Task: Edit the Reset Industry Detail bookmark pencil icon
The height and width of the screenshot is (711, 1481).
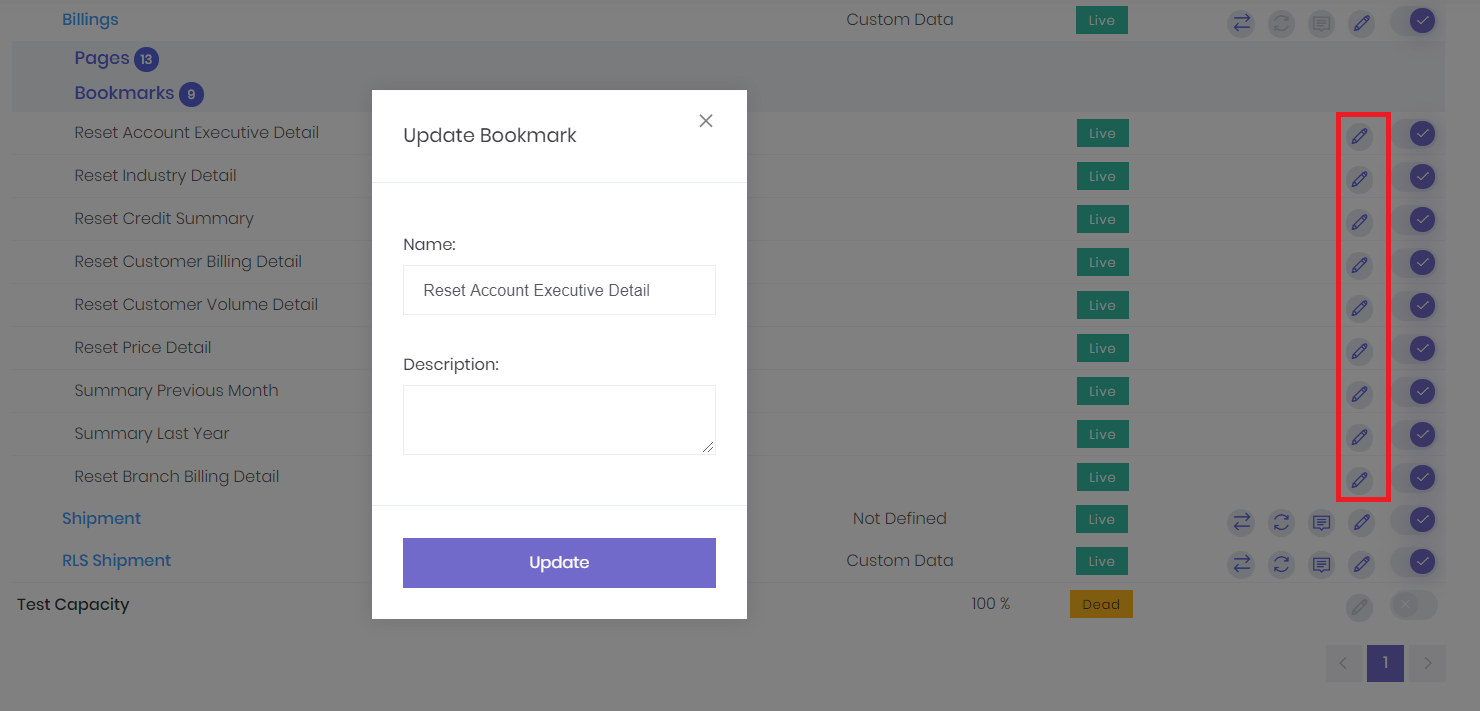Action: click(1359, 179)
